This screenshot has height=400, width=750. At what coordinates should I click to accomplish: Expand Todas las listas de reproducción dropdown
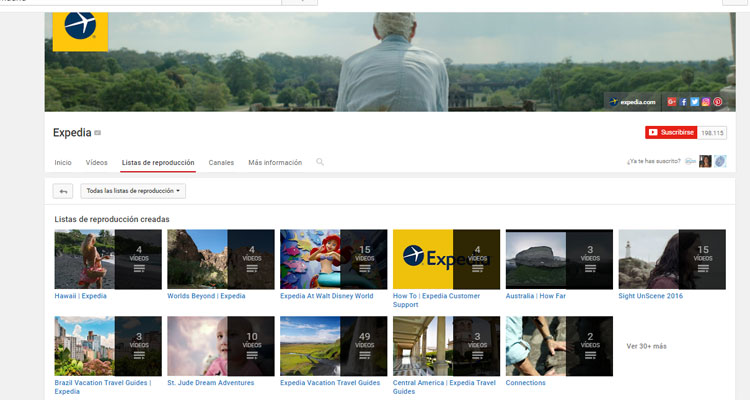(133, 191)
